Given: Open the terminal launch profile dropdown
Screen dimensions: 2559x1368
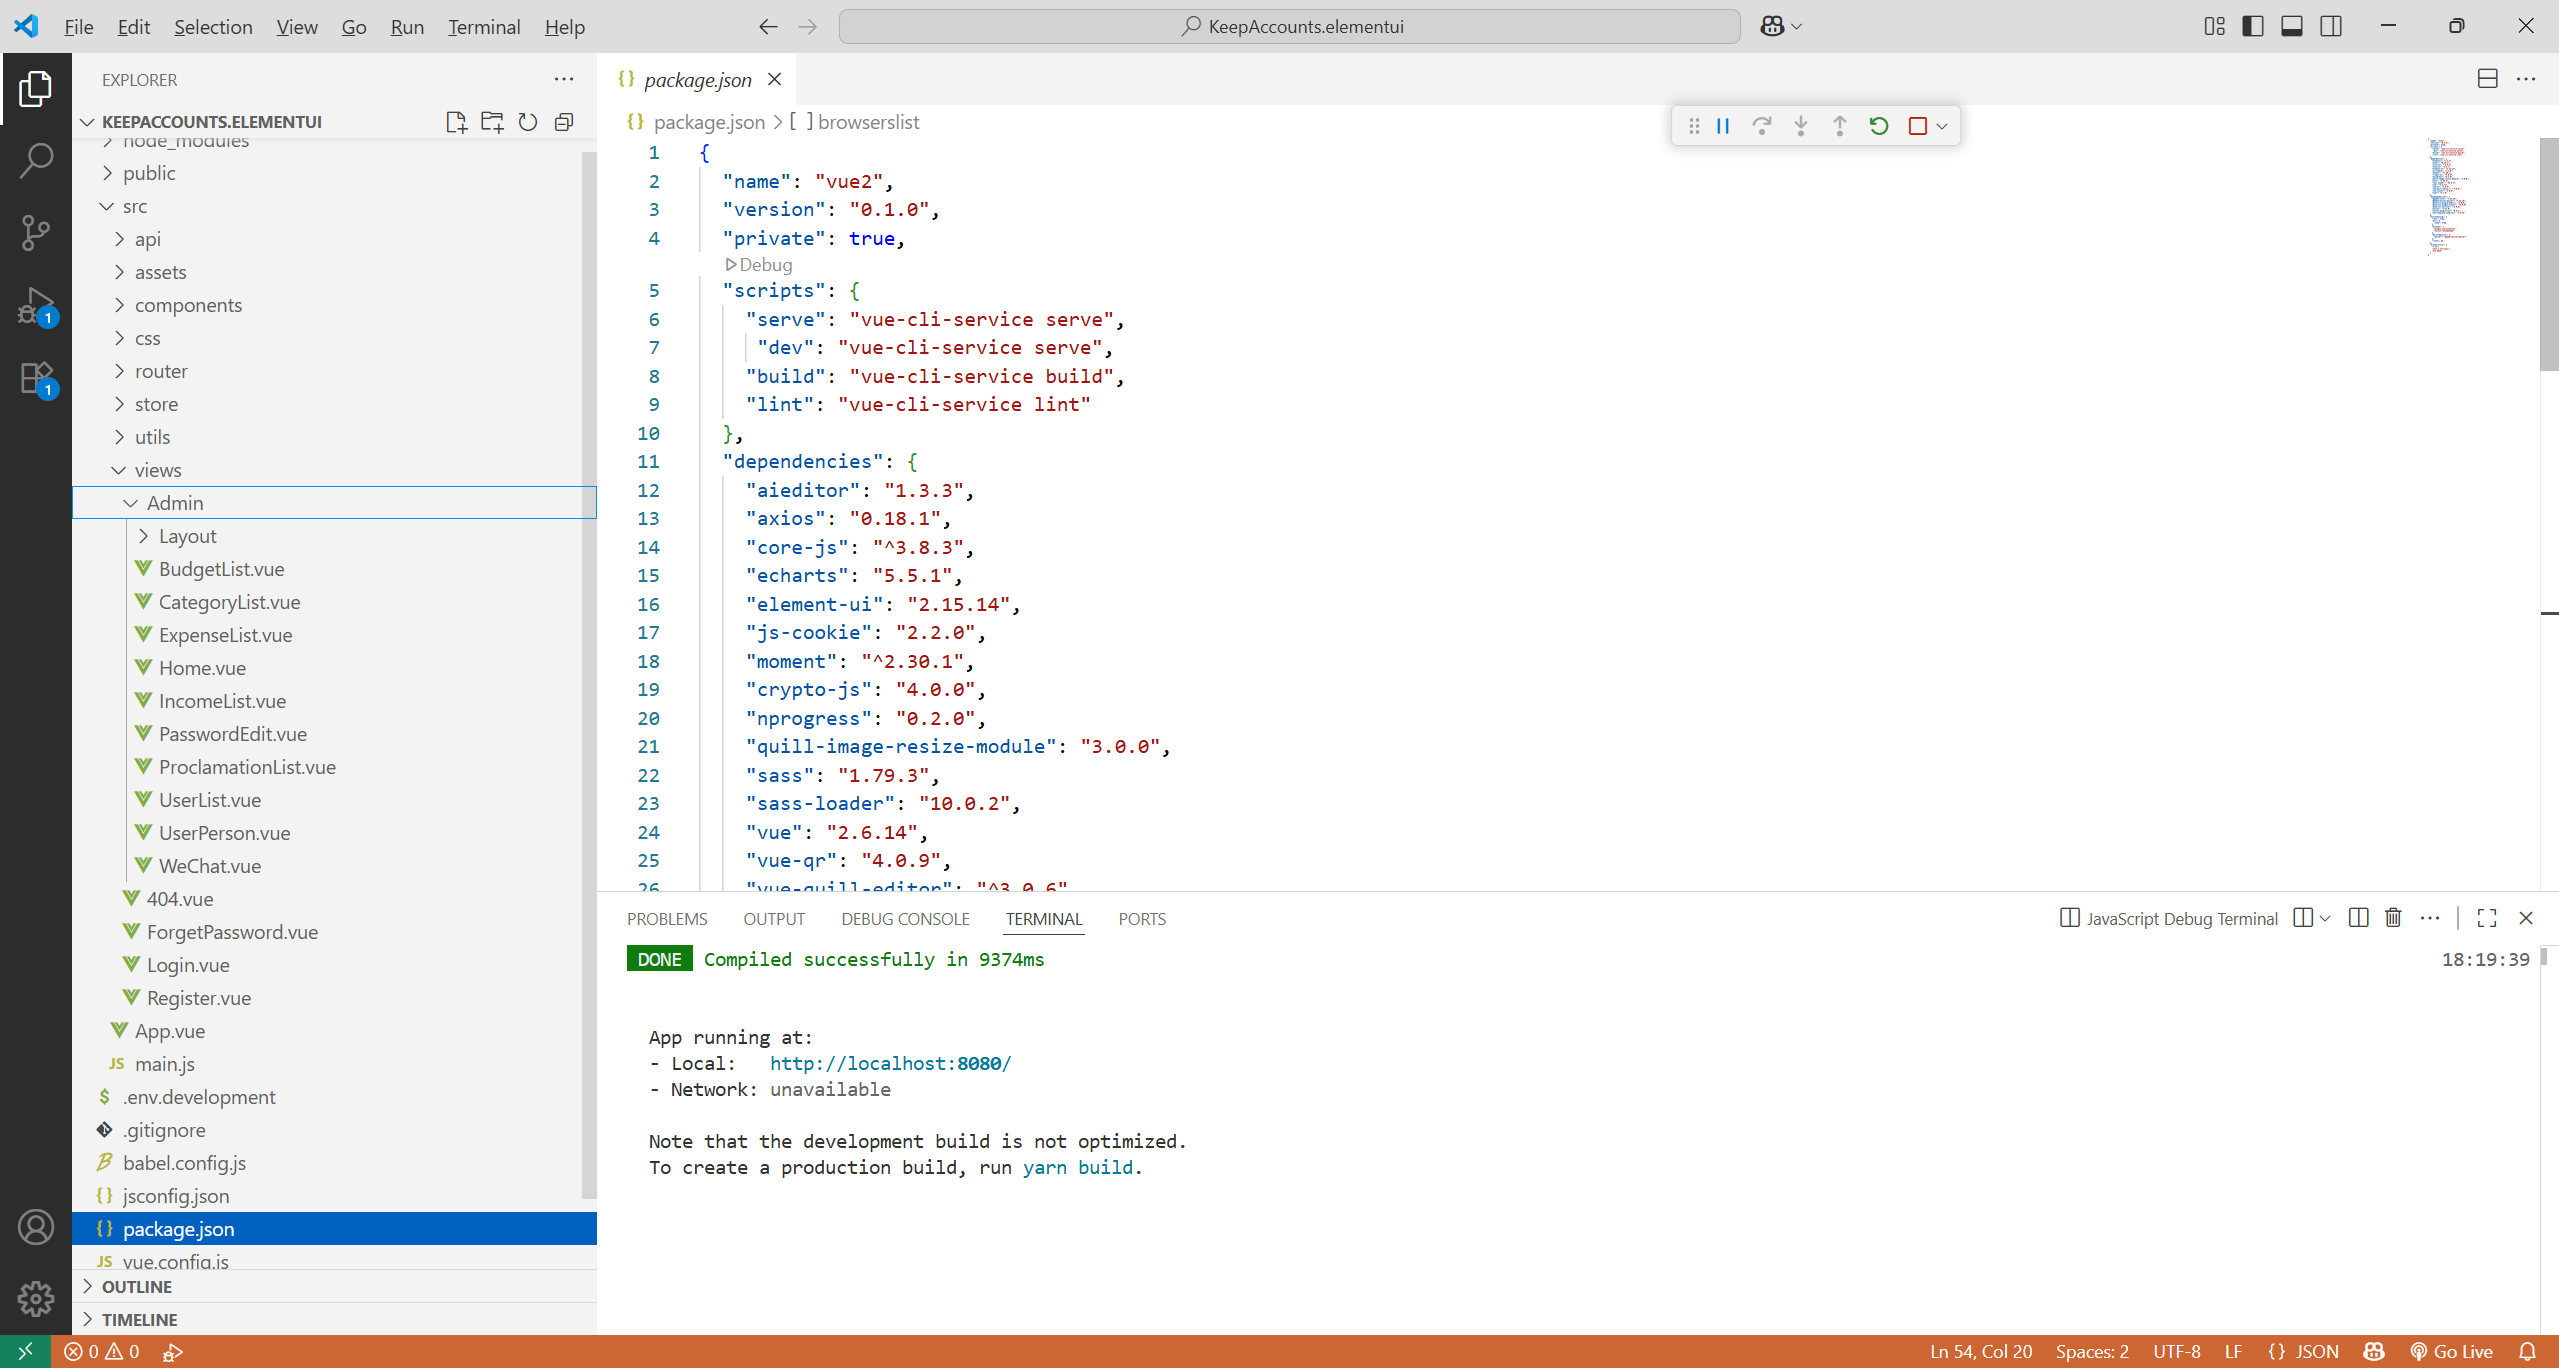Looking at the screenshot, I should click(x=2325, y=918).
